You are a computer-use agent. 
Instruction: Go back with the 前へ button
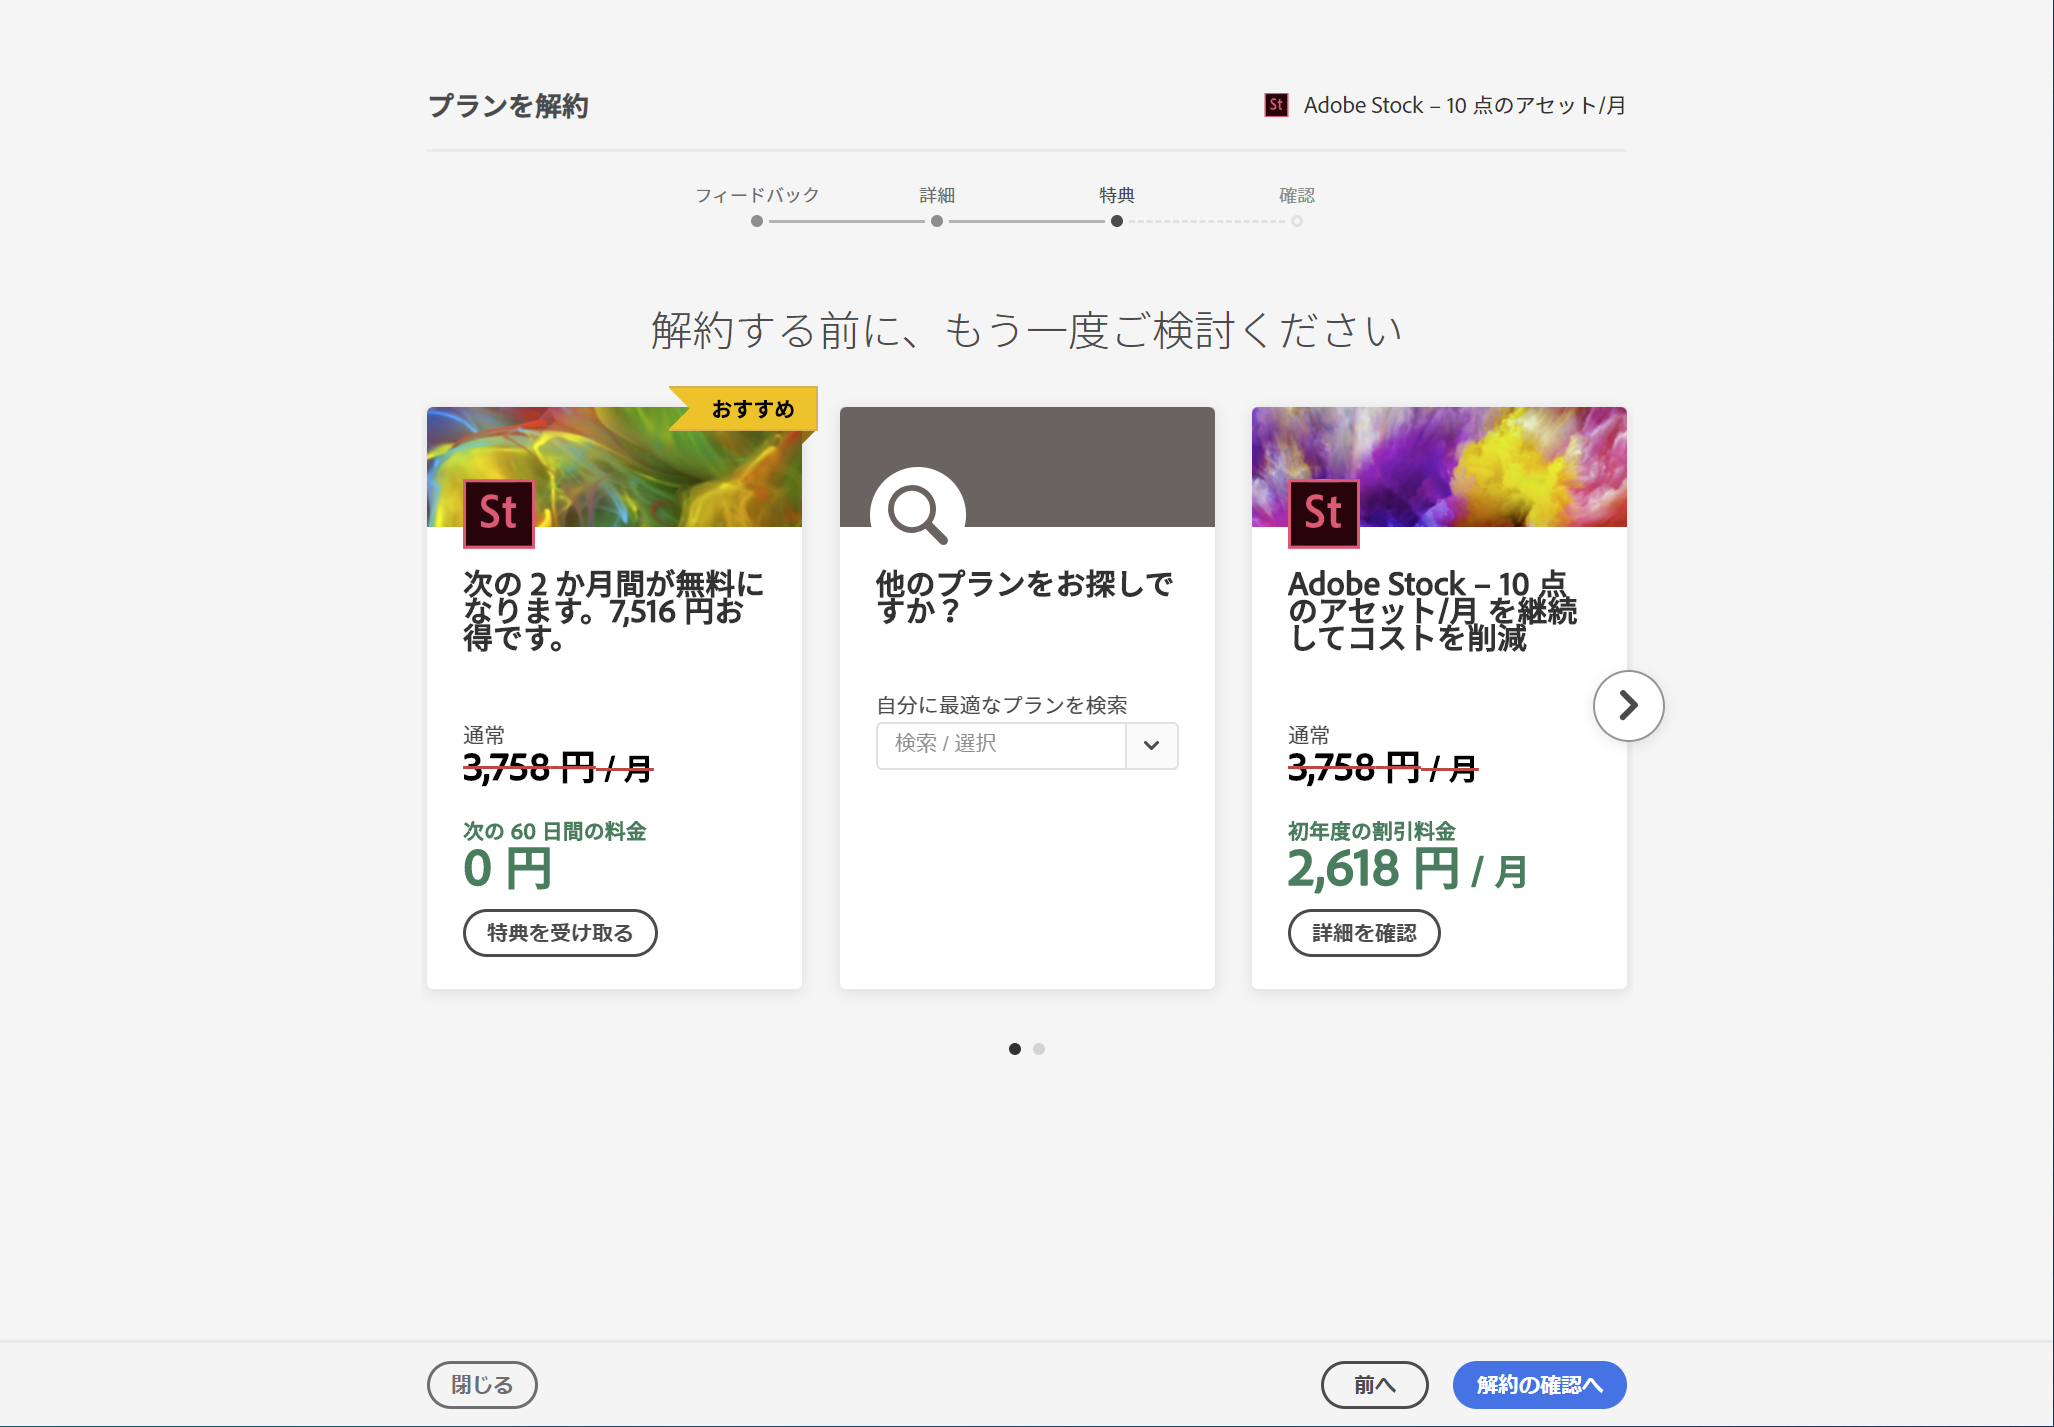(x=1374, y=1385)
